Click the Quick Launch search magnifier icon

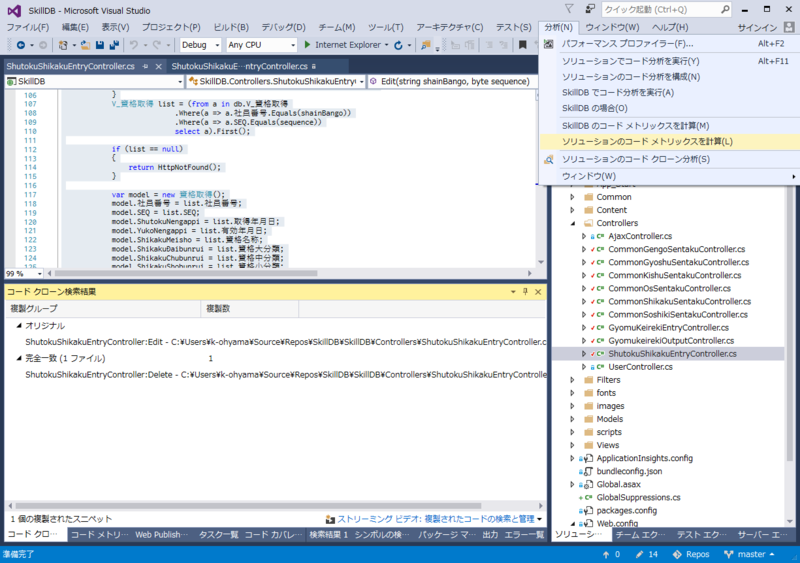pos(725,9)
